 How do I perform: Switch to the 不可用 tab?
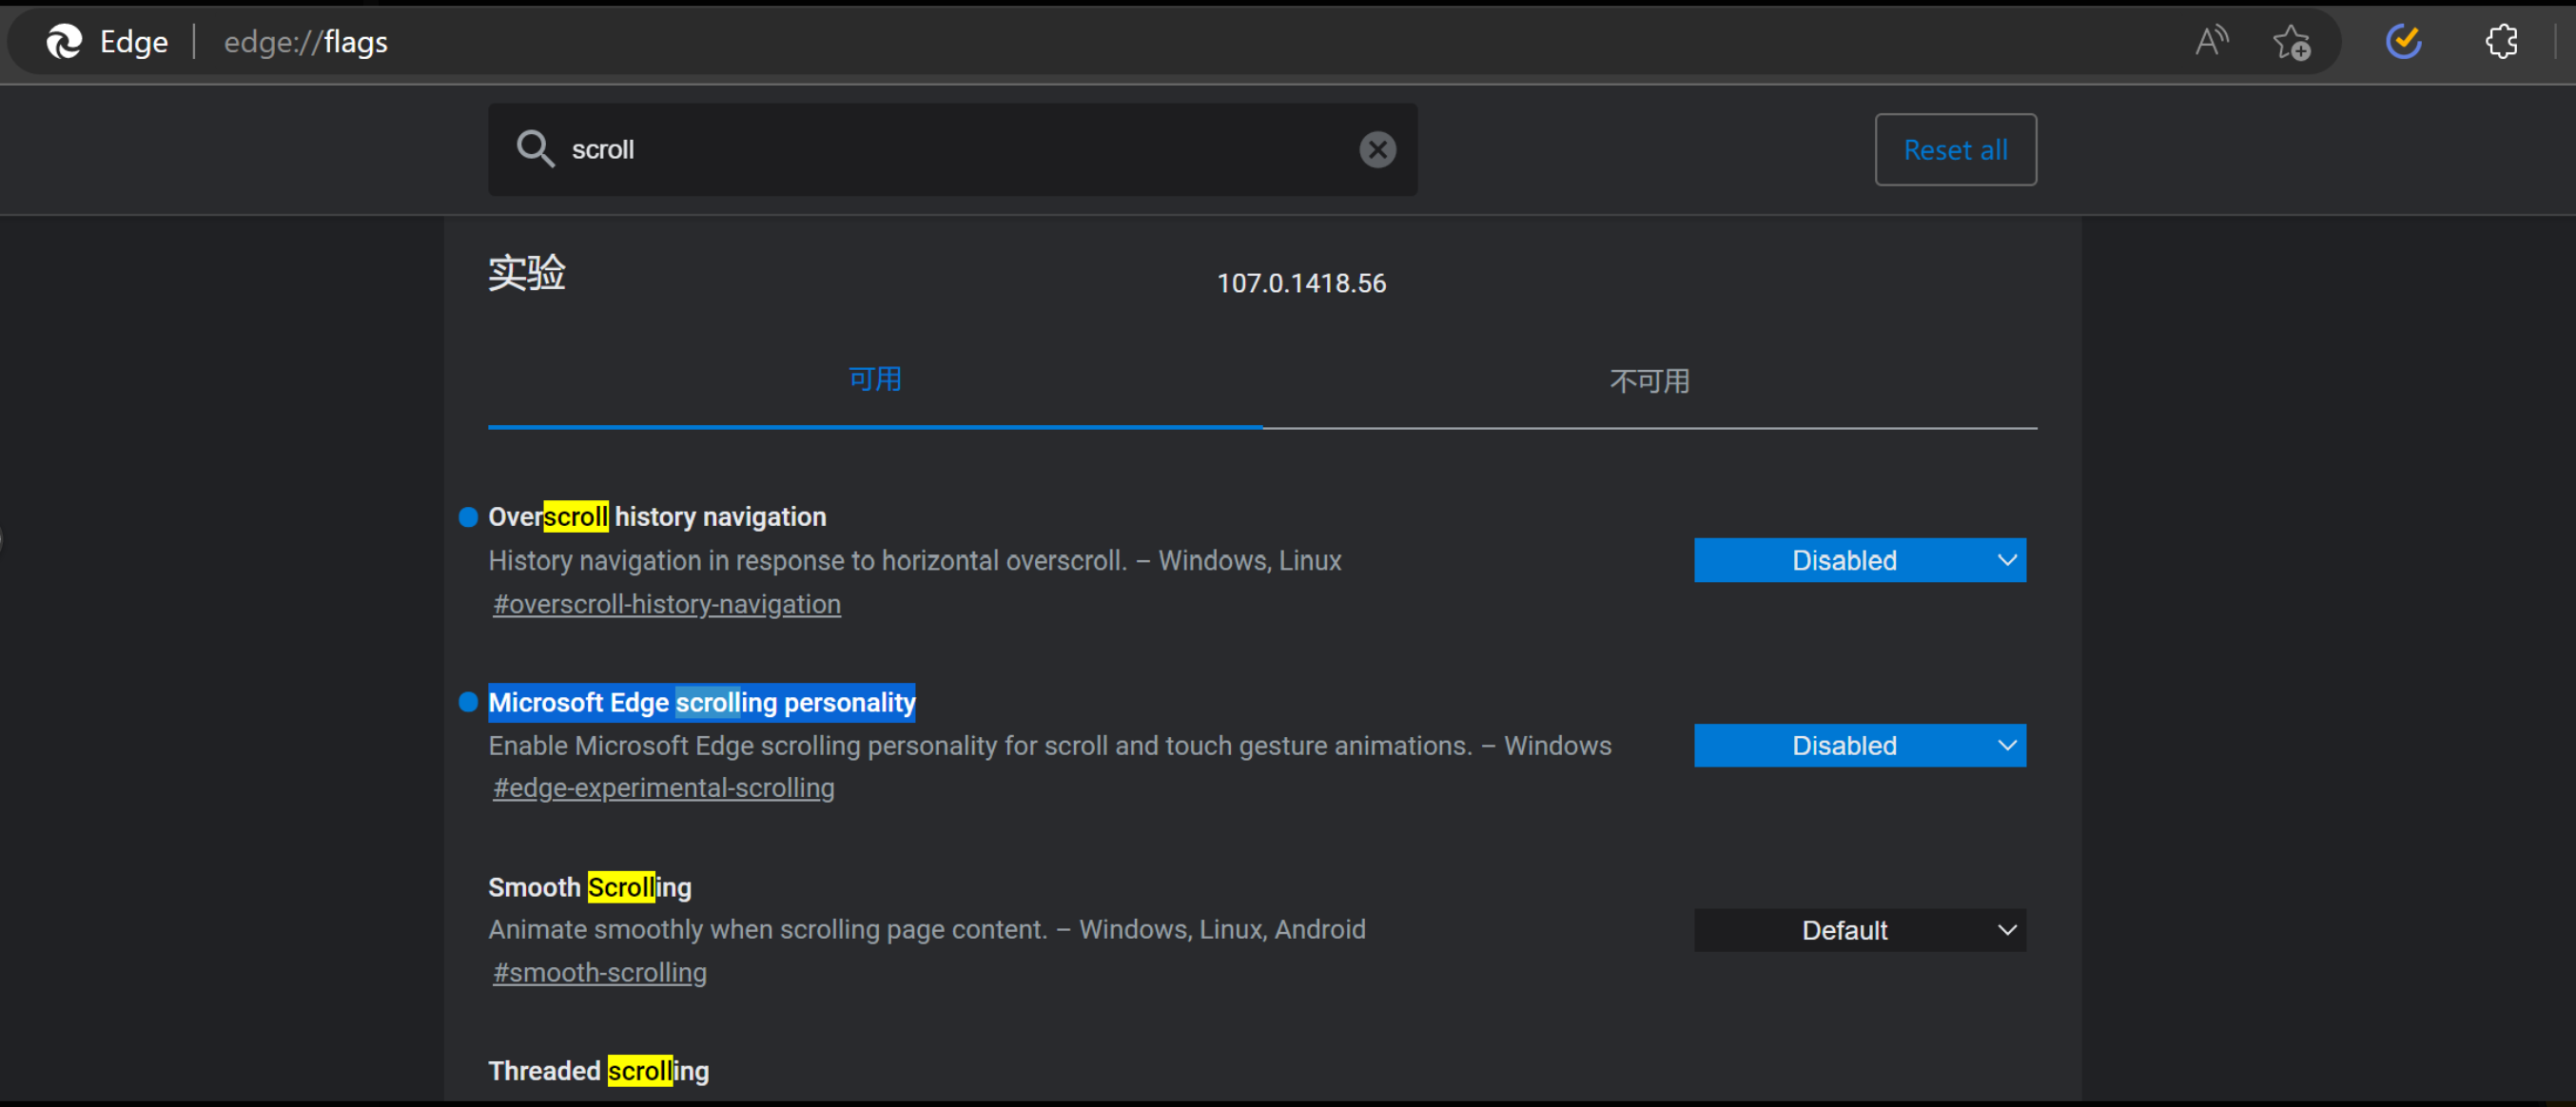coord(1649,381)
